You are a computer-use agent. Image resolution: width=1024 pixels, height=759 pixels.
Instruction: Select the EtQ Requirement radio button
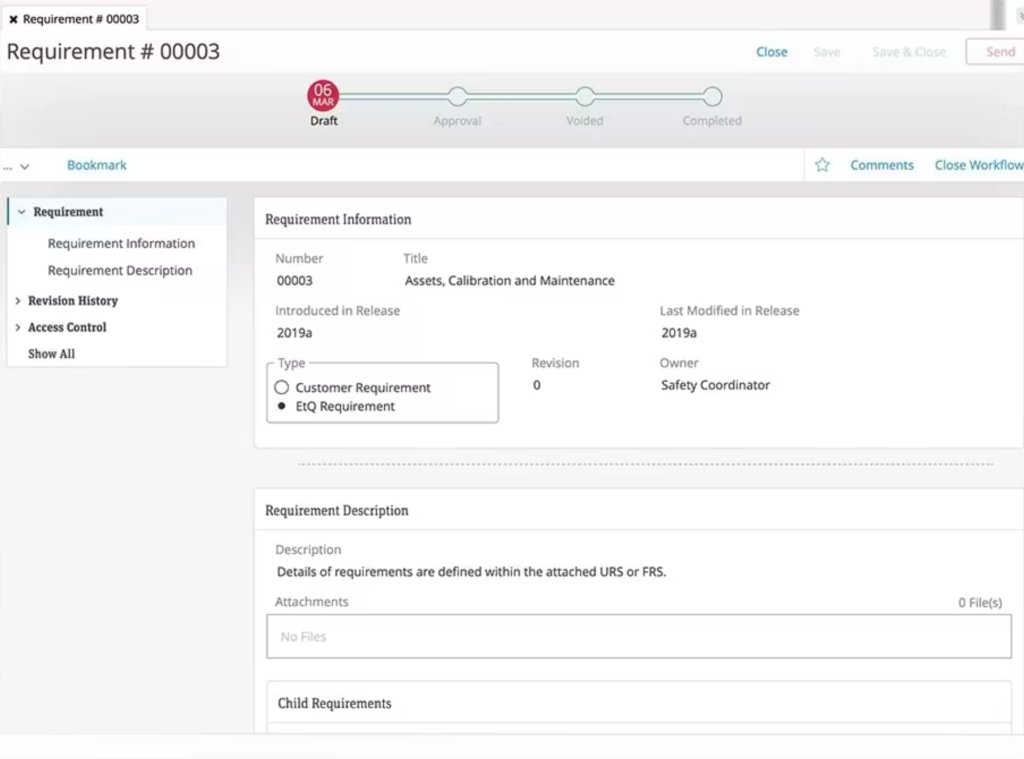coord(281,406)
